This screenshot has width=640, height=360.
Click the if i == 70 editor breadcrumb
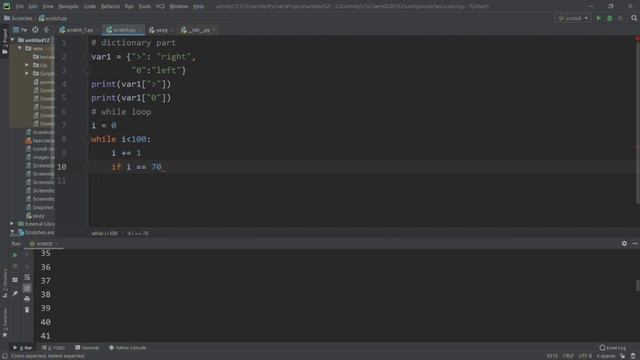(x=138, y=233)
